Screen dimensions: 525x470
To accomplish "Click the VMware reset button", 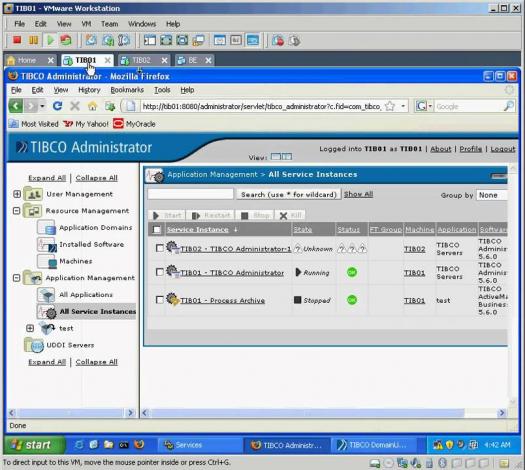I will click(66, 40).
